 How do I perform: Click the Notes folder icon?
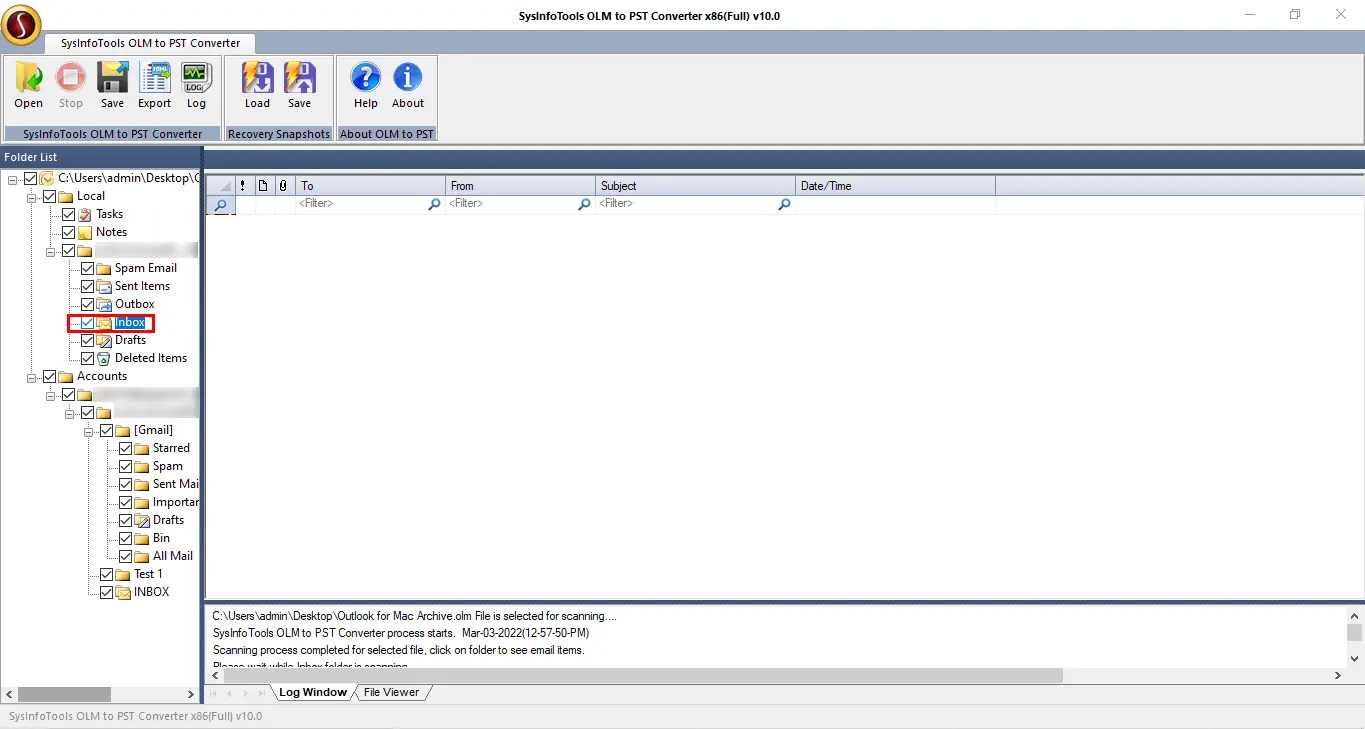point(85,232)
